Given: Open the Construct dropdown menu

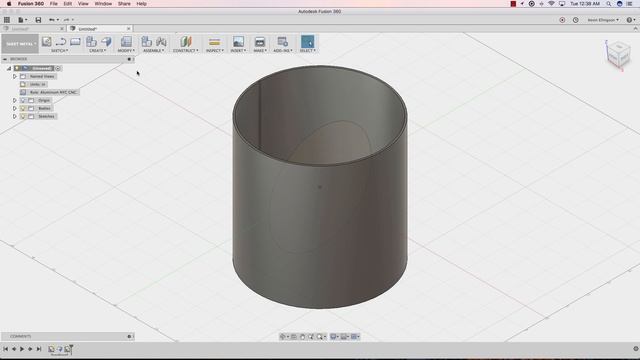Looking at the screenshot, I should coord(186,51).
